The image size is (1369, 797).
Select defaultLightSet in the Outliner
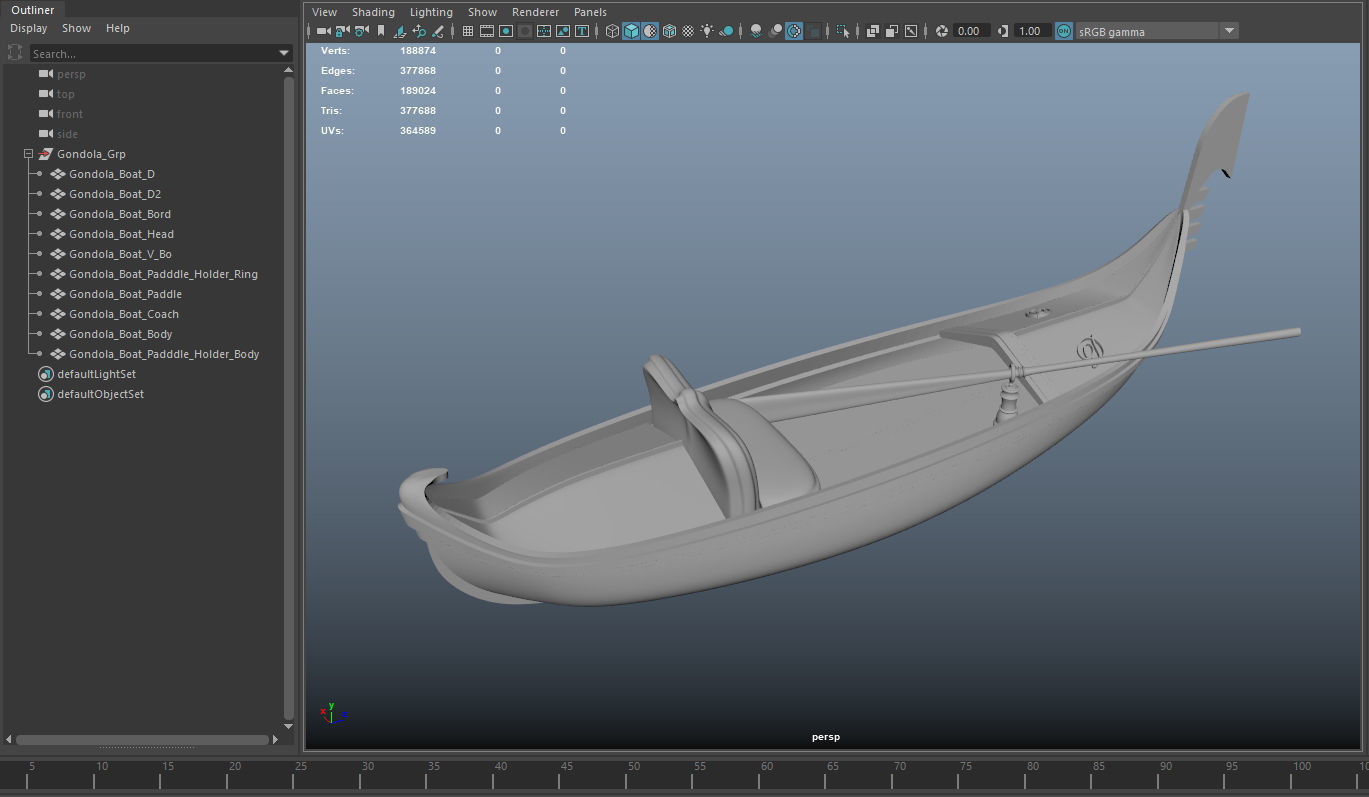pyautogui.click(x=96, y=374)
